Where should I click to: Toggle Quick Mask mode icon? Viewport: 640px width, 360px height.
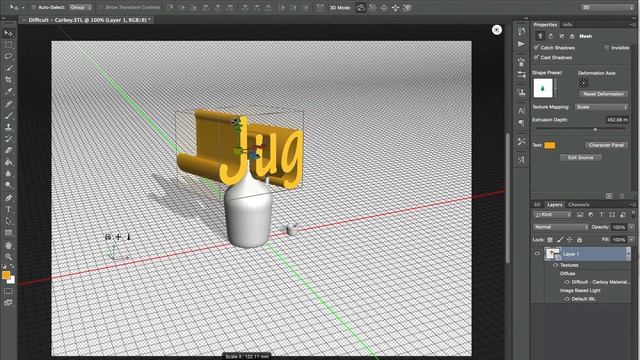(x=9, y=291)
